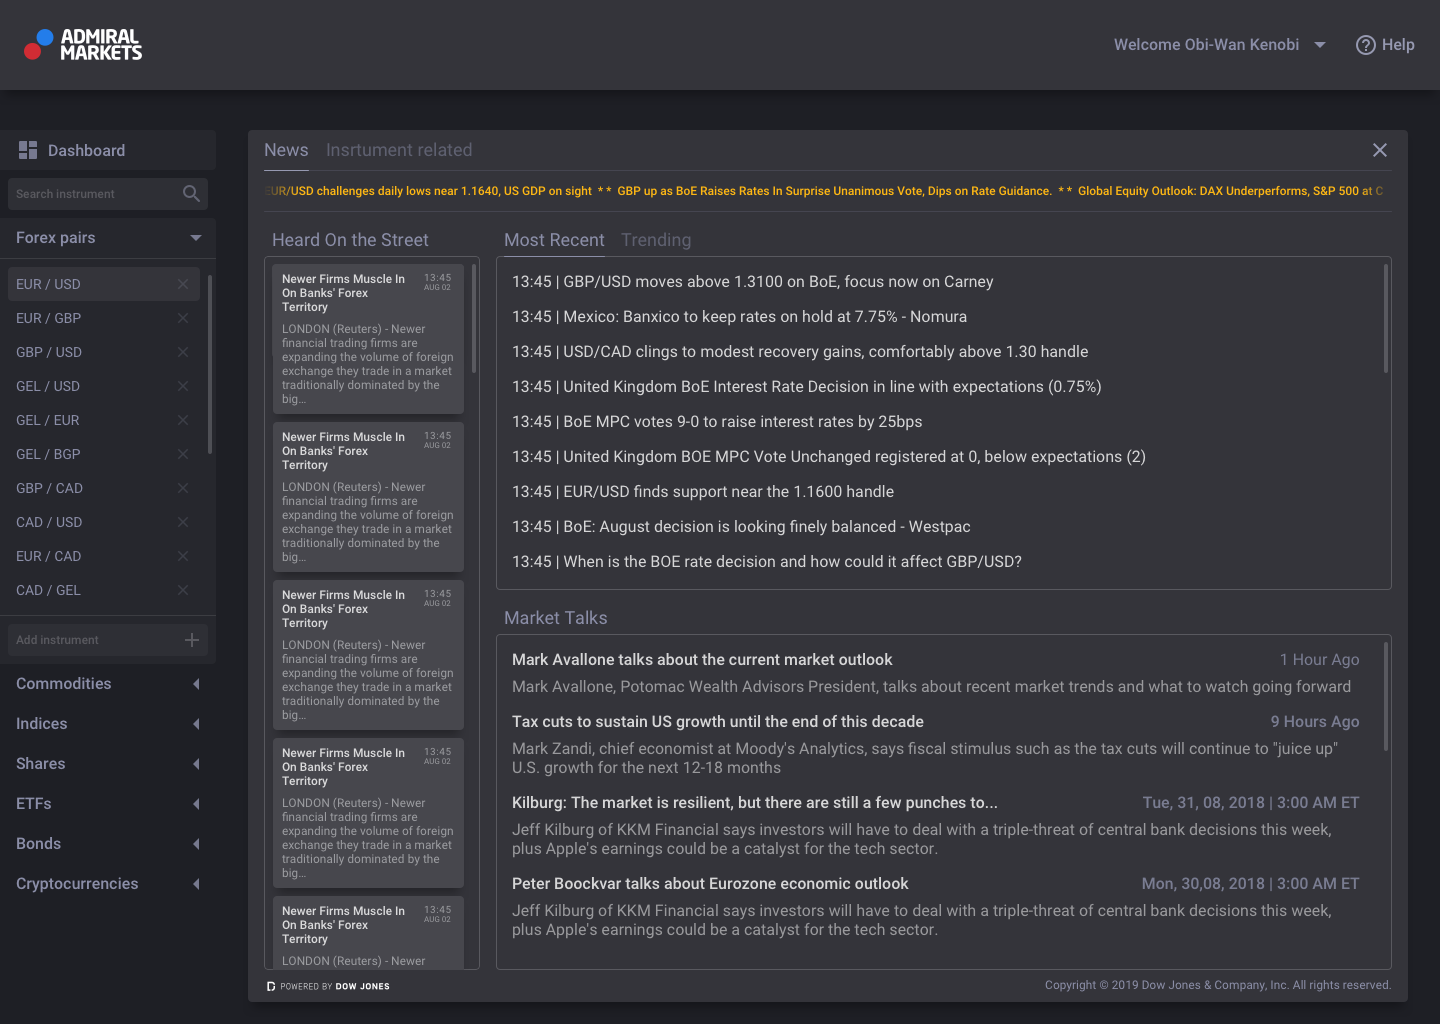
Task: Expand the Shares section
Action: click(x=196, y=764)
